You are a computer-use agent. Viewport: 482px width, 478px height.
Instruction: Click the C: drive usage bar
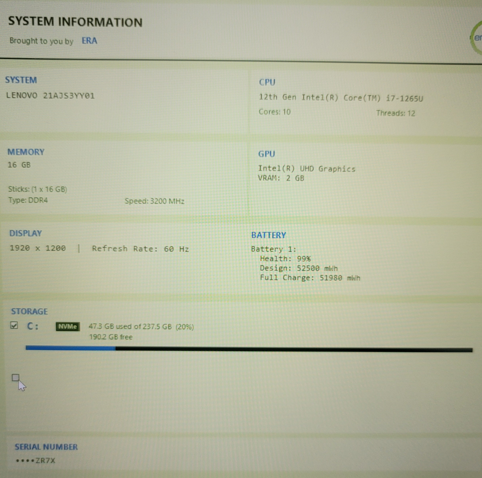click(249, 349)
